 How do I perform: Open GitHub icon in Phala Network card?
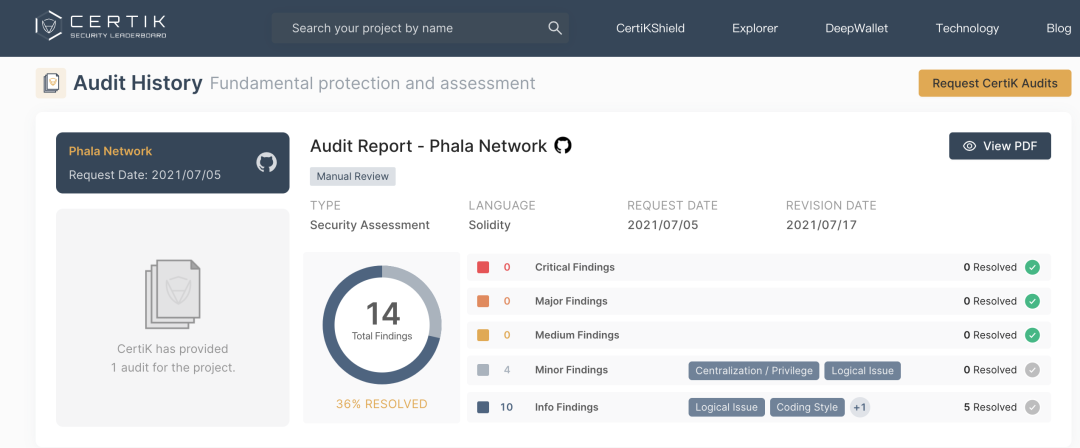(x=266, y=162)
